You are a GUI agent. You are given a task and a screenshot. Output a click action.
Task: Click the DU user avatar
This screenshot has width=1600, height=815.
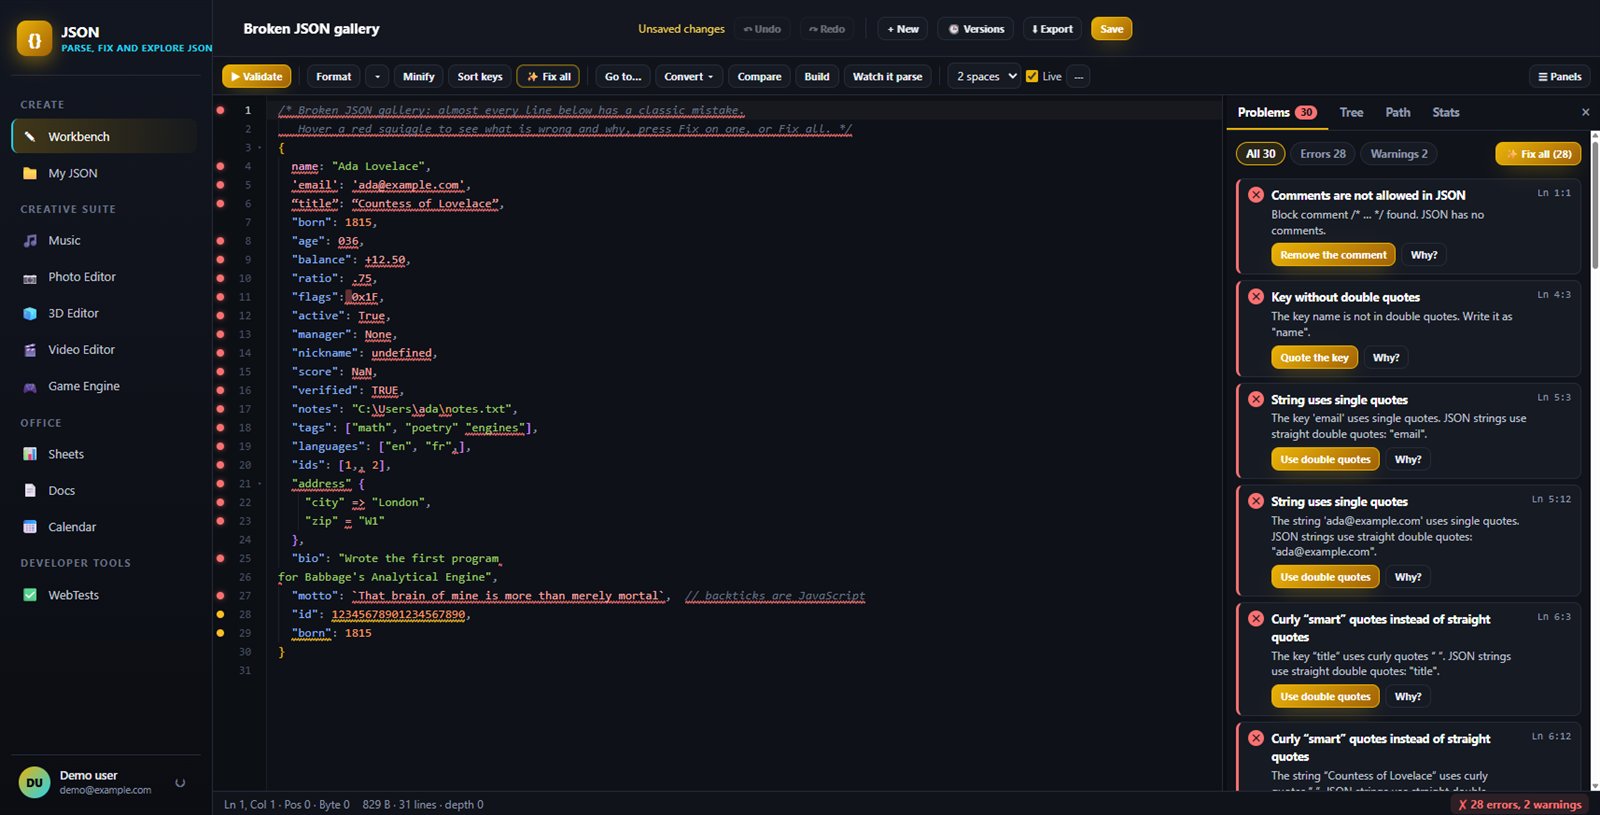coord(34,783)
